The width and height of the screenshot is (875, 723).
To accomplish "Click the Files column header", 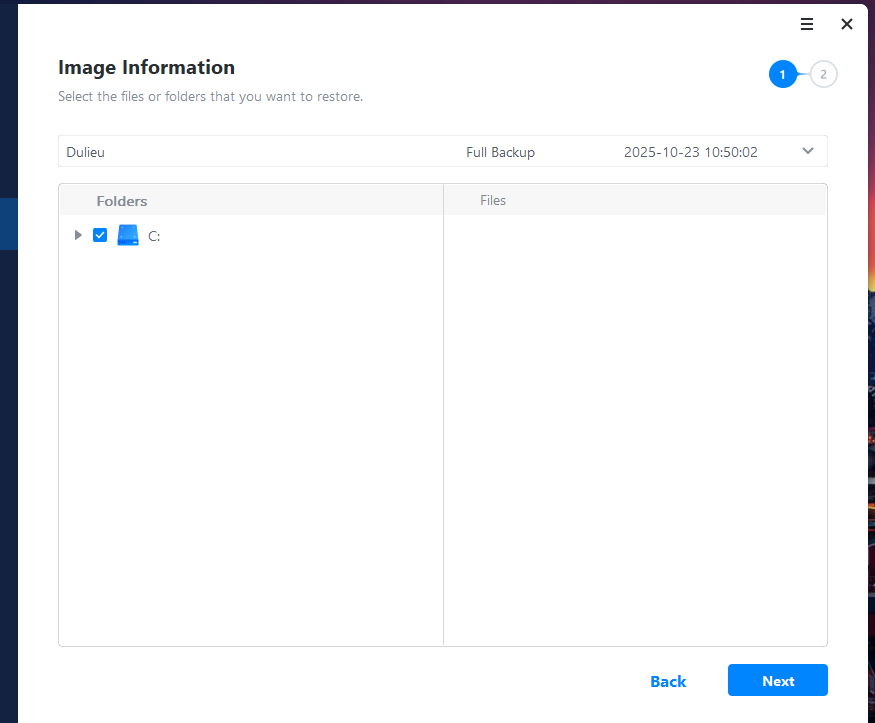I will tap(493, 201).
